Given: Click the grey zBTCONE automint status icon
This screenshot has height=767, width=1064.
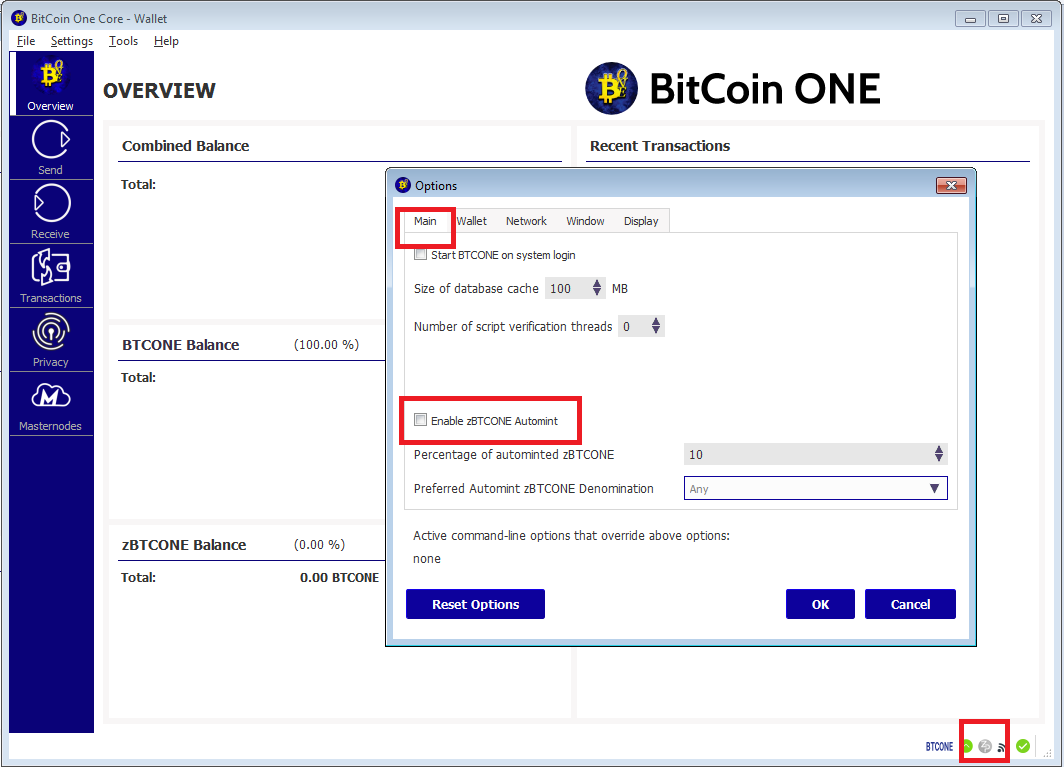Looking at the screenshot, I should click(x=985, y=746).
